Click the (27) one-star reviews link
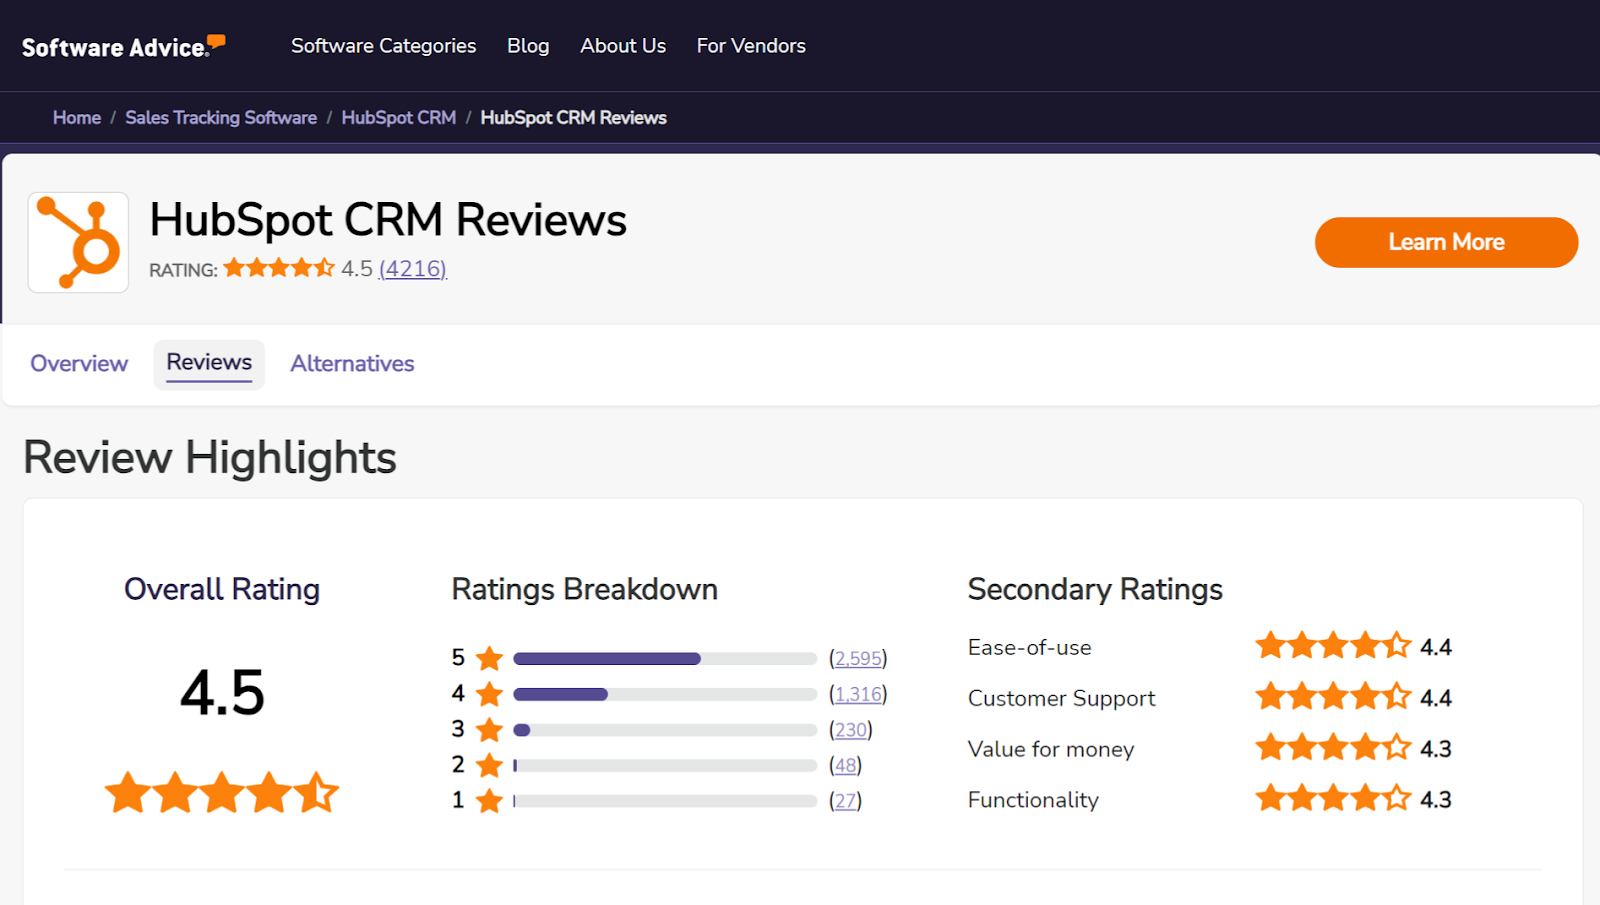This screenshot has width=1600, height=905. coord(845,800)
